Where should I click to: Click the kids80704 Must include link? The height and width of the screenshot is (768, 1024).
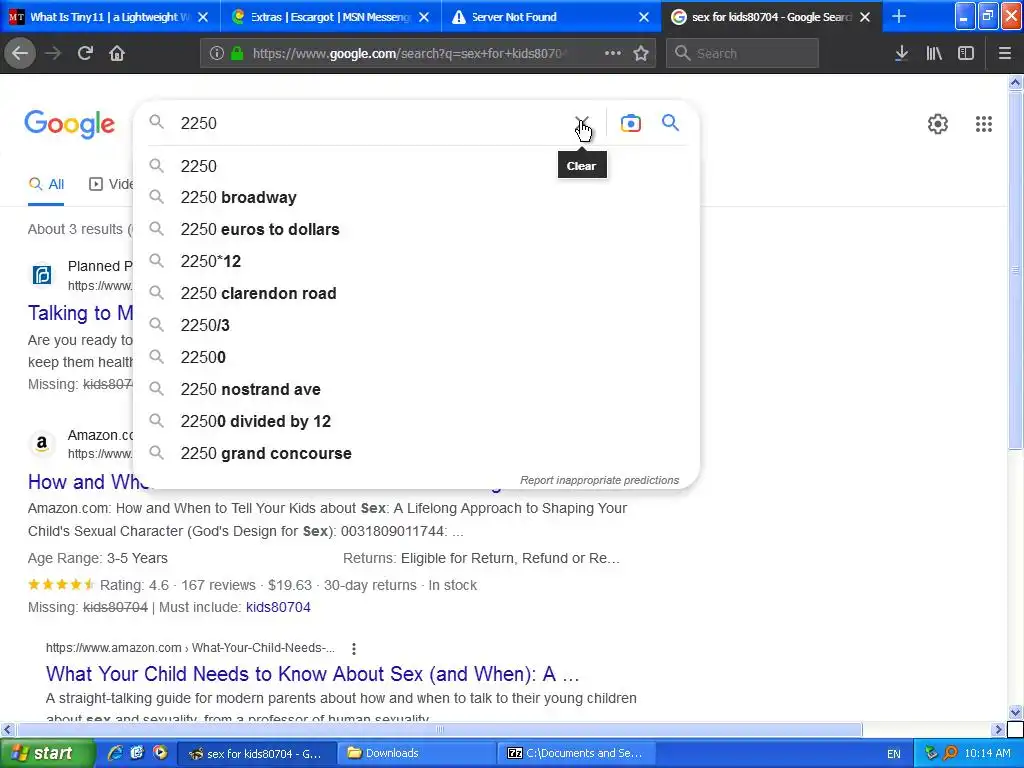coord(278,607)
